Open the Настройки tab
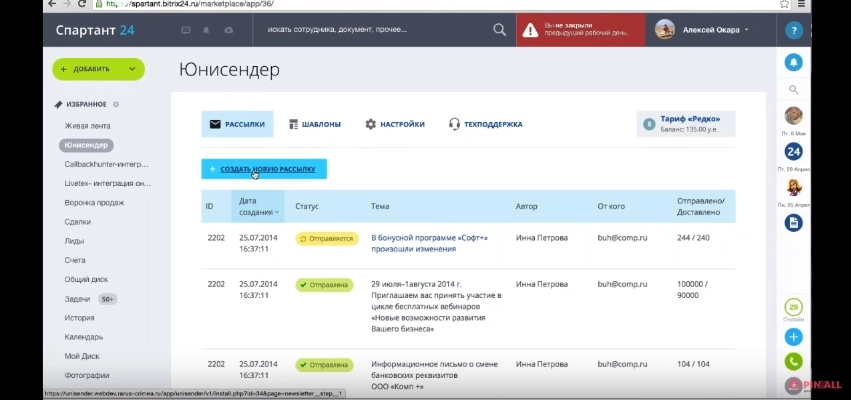The image size is (851, 400). (x=394, y=124)
